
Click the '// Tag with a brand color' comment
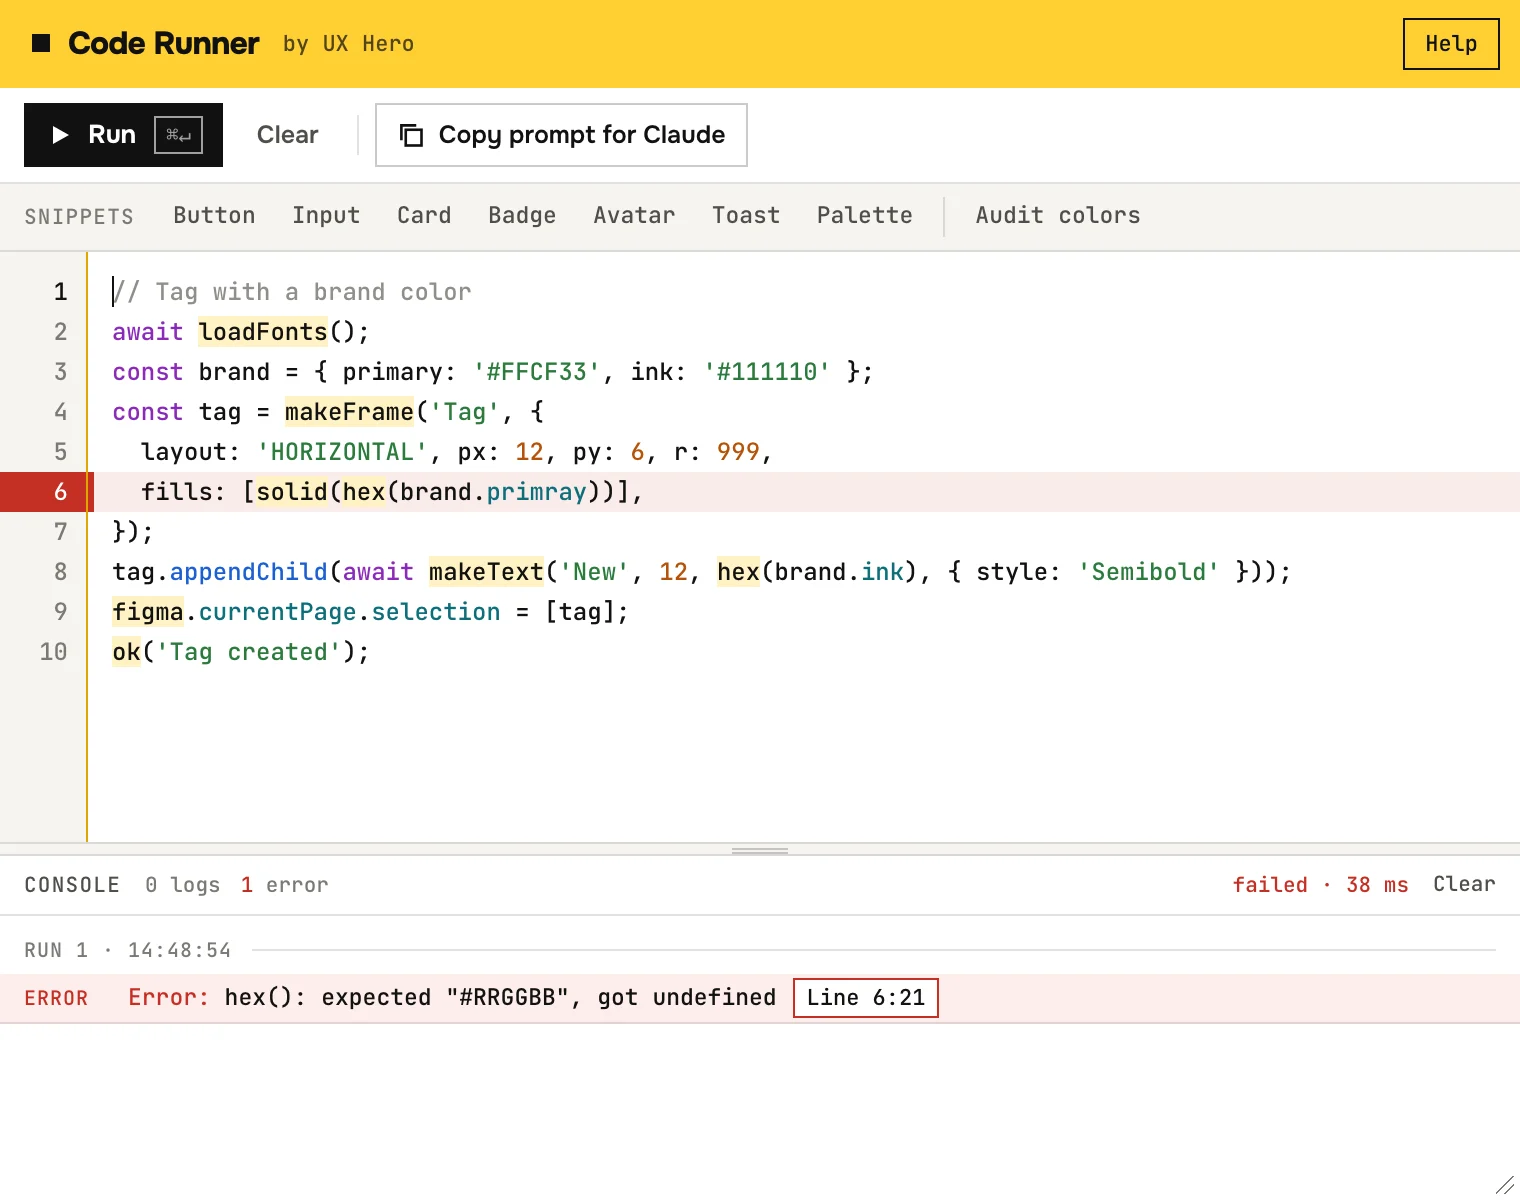coord(291,292)
